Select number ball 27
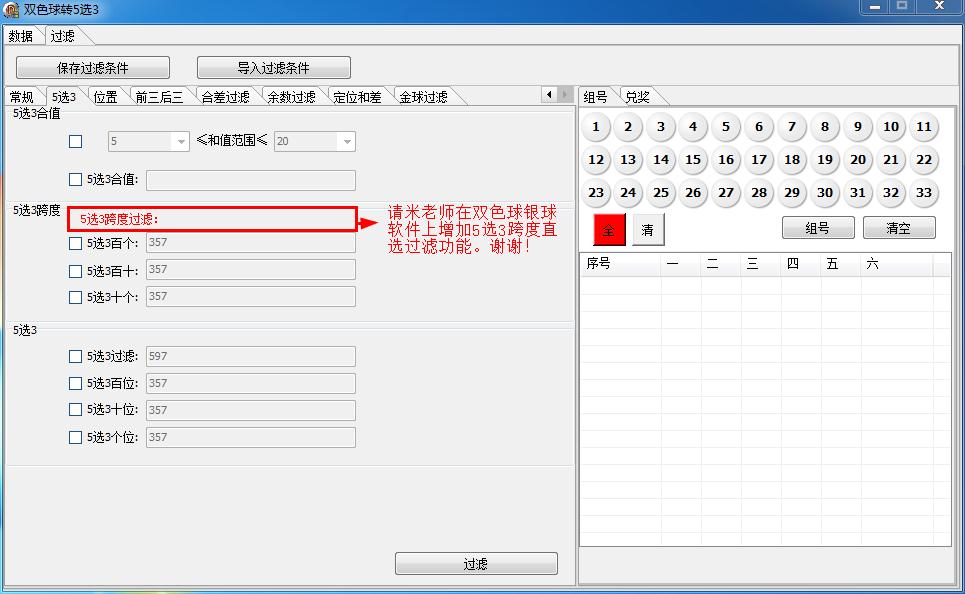Image resolution: width=965 pixels, height=594 pixels. click(x=726, y=193)
